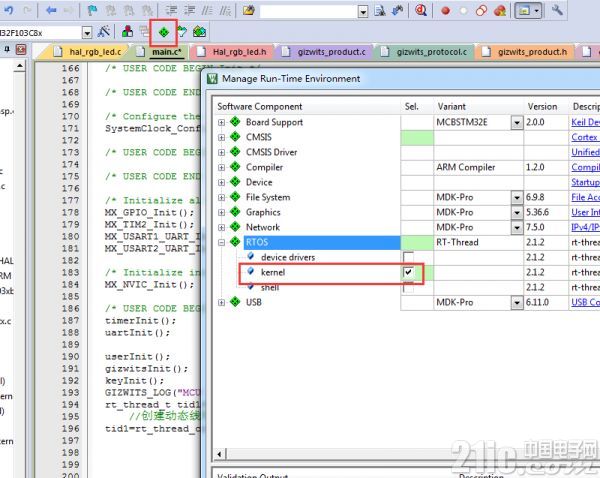Expand the Board Support component

pos(222,122)
